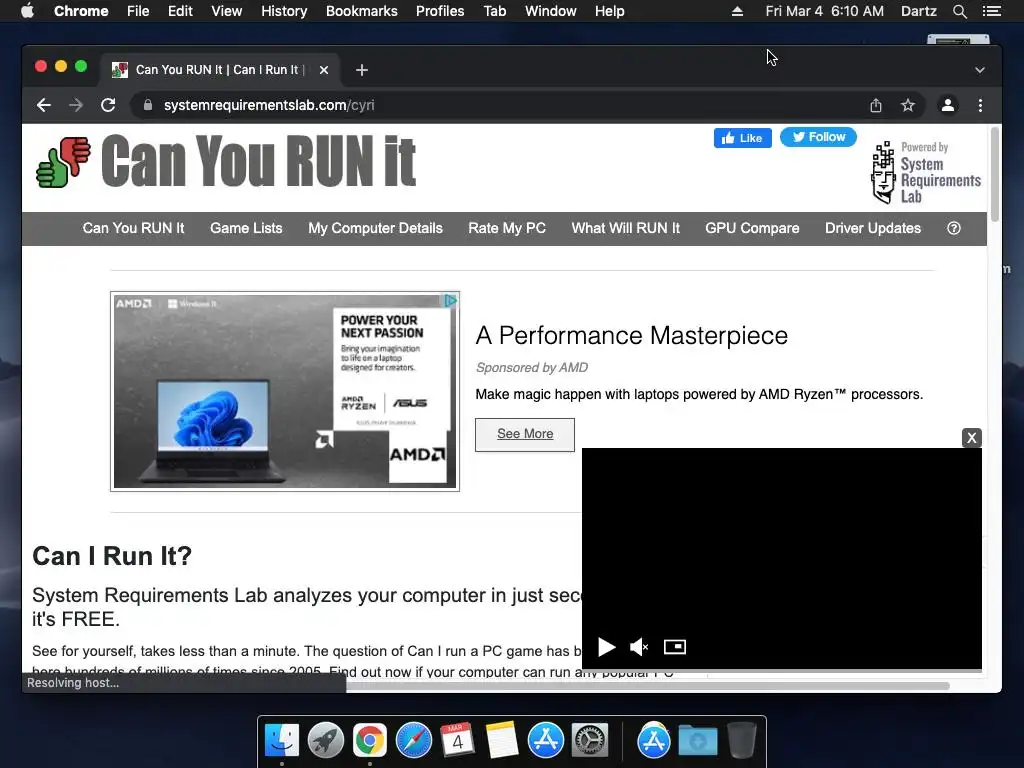
Task: Open the Profiles menu in menu bar
Action: (x=440, y=11)
